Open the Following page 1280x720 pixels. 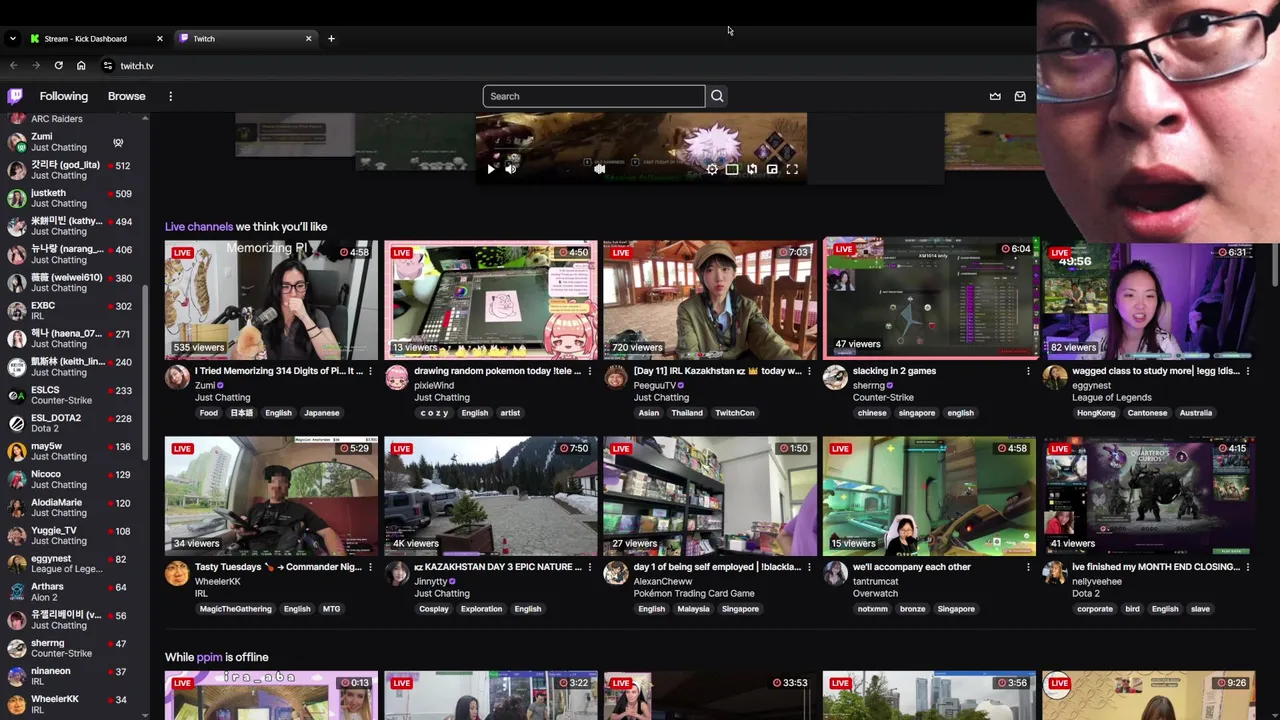point(64,96)
